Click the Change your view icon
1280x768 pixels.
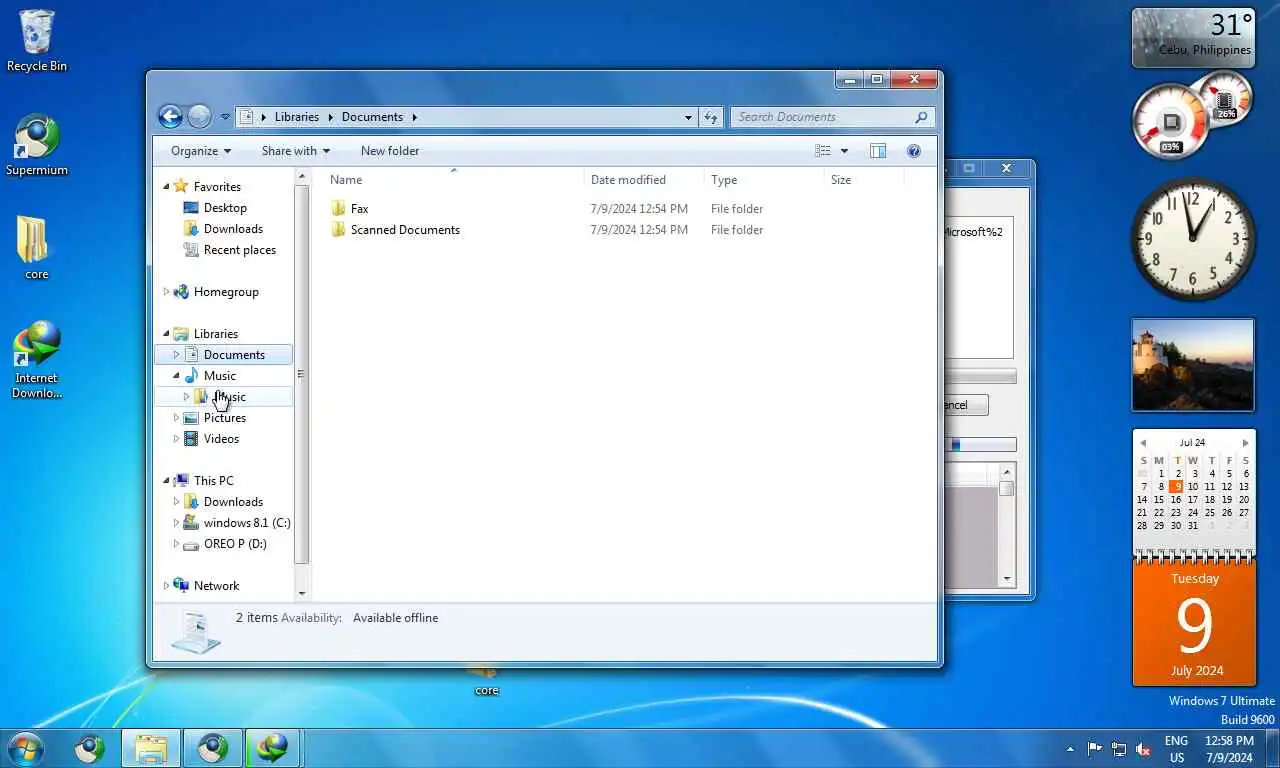(823, 151)
